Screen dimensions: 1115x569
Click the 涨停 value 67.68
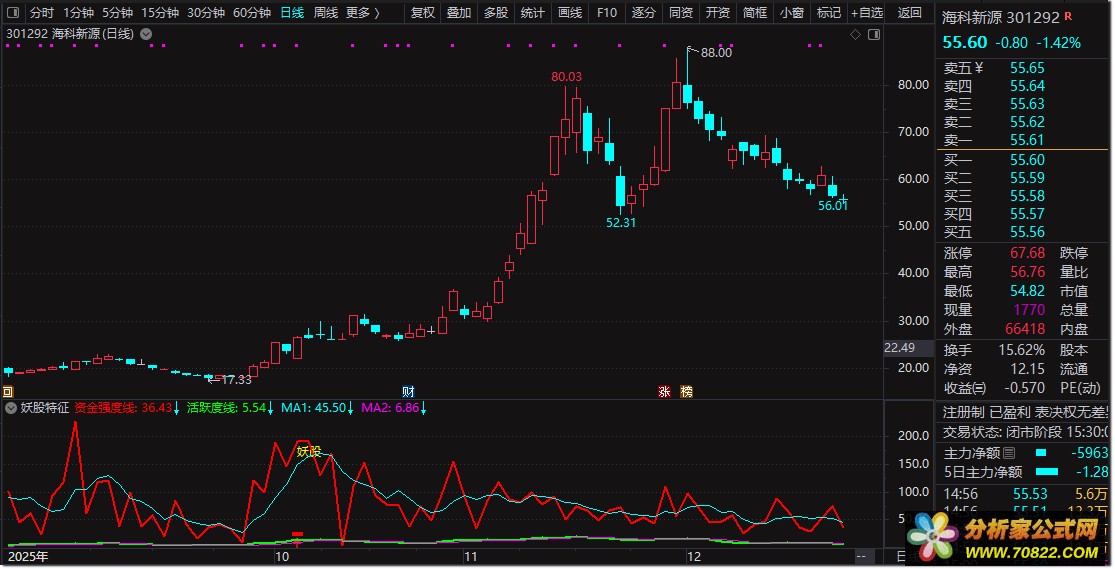coord(1028,253)
